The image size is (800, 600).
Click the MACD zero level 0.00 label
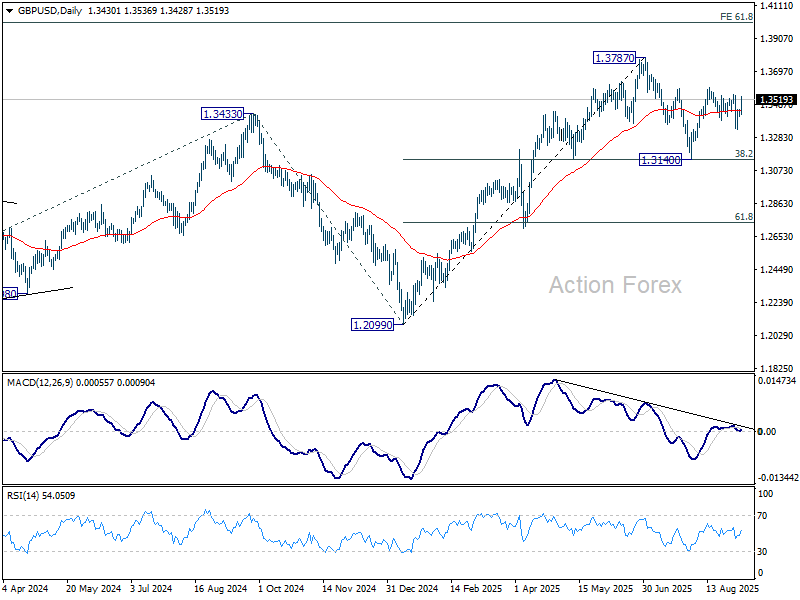point(767,432)
